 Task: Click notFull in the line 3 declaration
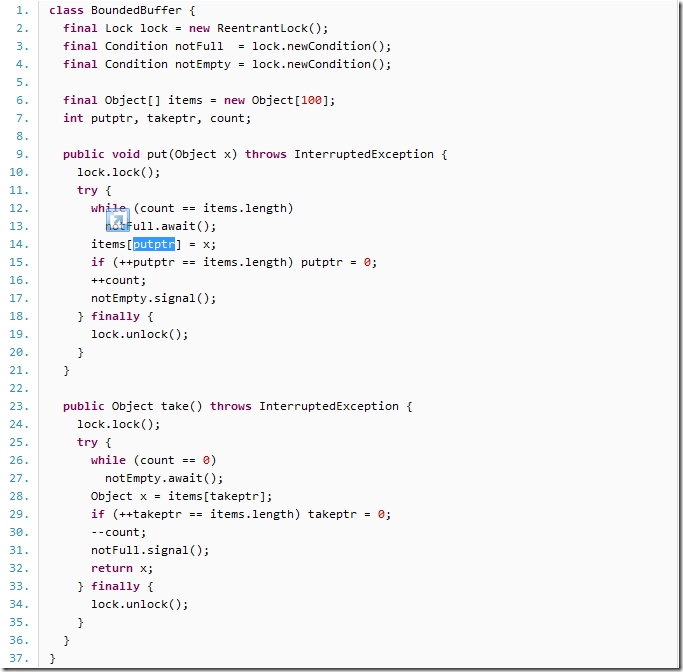[199, 46]
